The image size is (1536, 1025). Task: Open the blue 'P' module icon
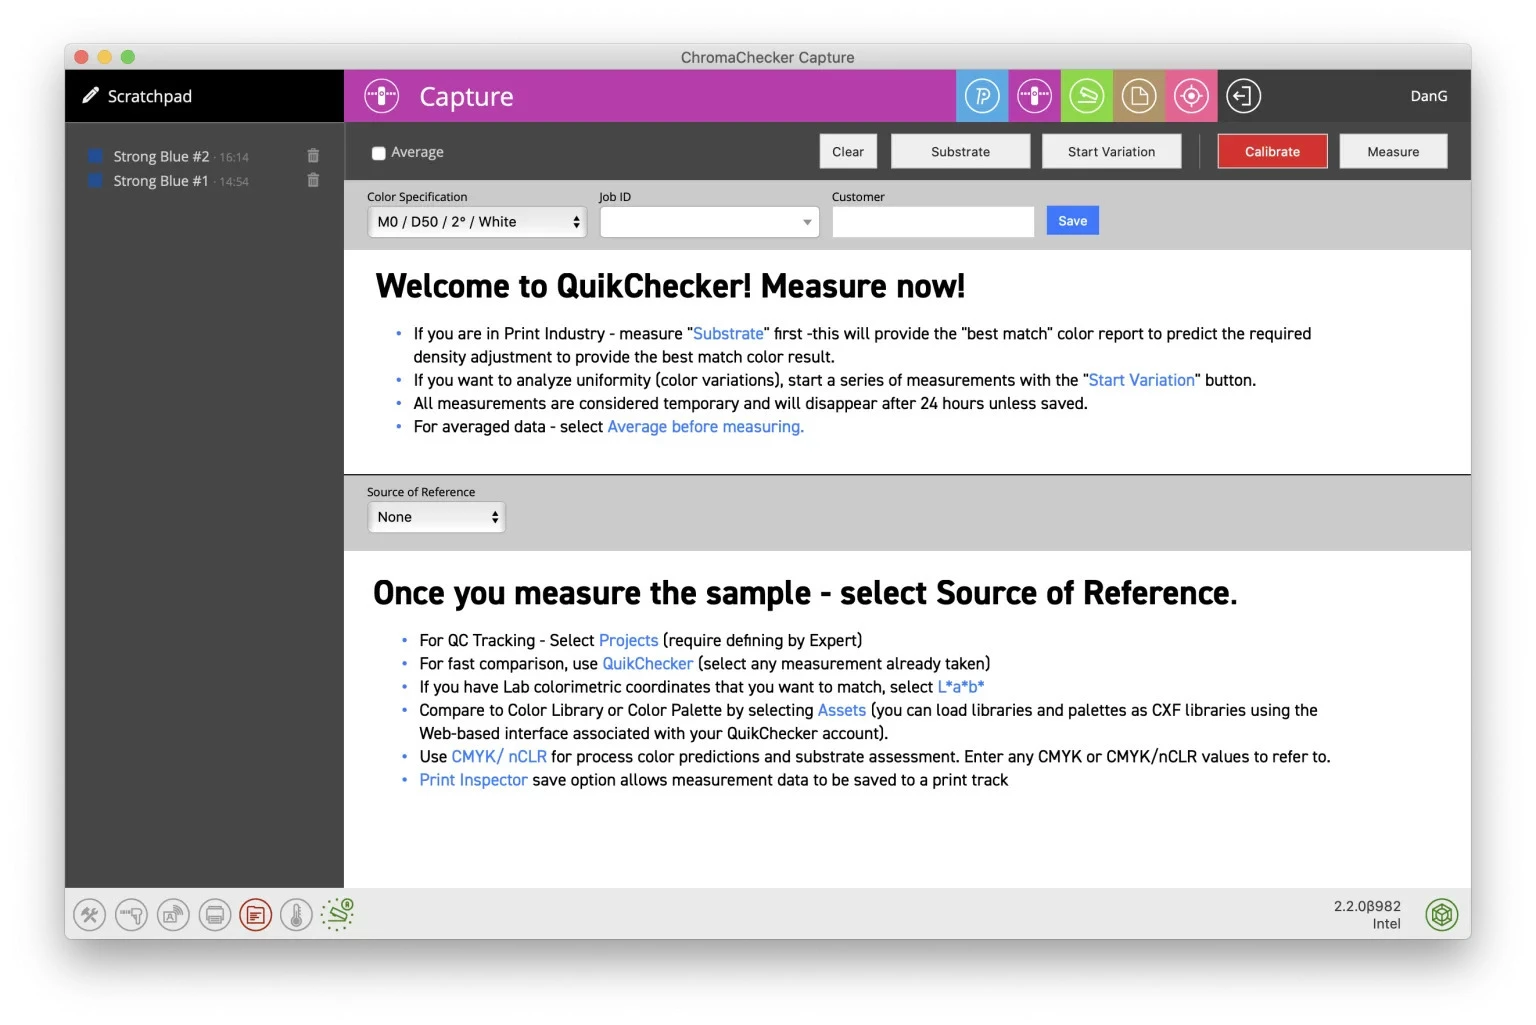982,96
